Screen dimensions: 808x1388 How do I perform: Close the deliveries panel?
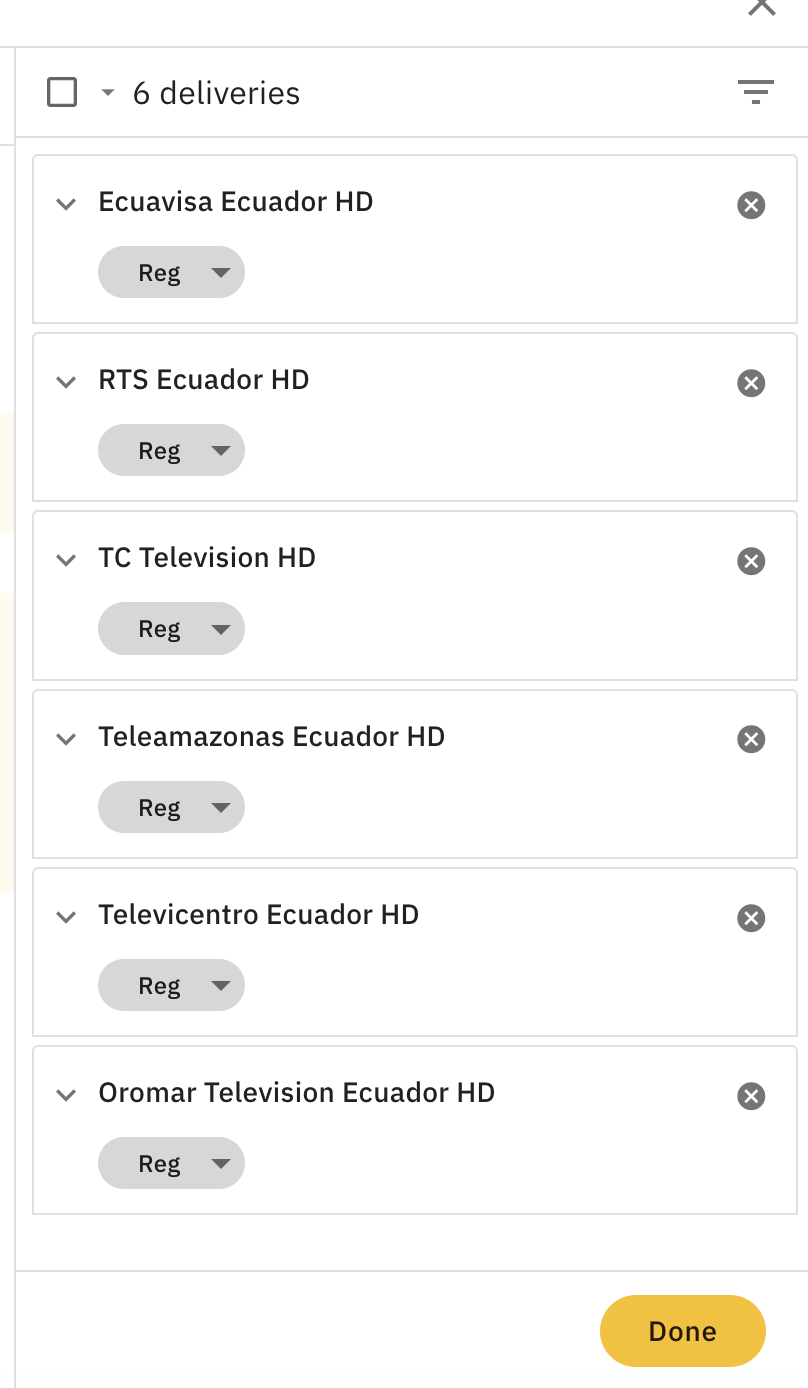click(x=762, y=7)
